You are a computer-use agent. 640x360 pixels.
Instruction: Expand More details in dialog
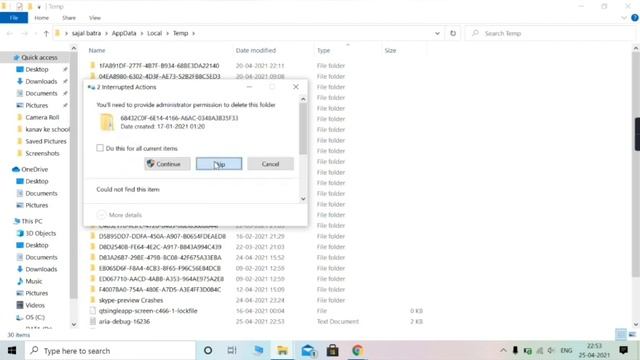pyautogui.click(x=120, y=215)
